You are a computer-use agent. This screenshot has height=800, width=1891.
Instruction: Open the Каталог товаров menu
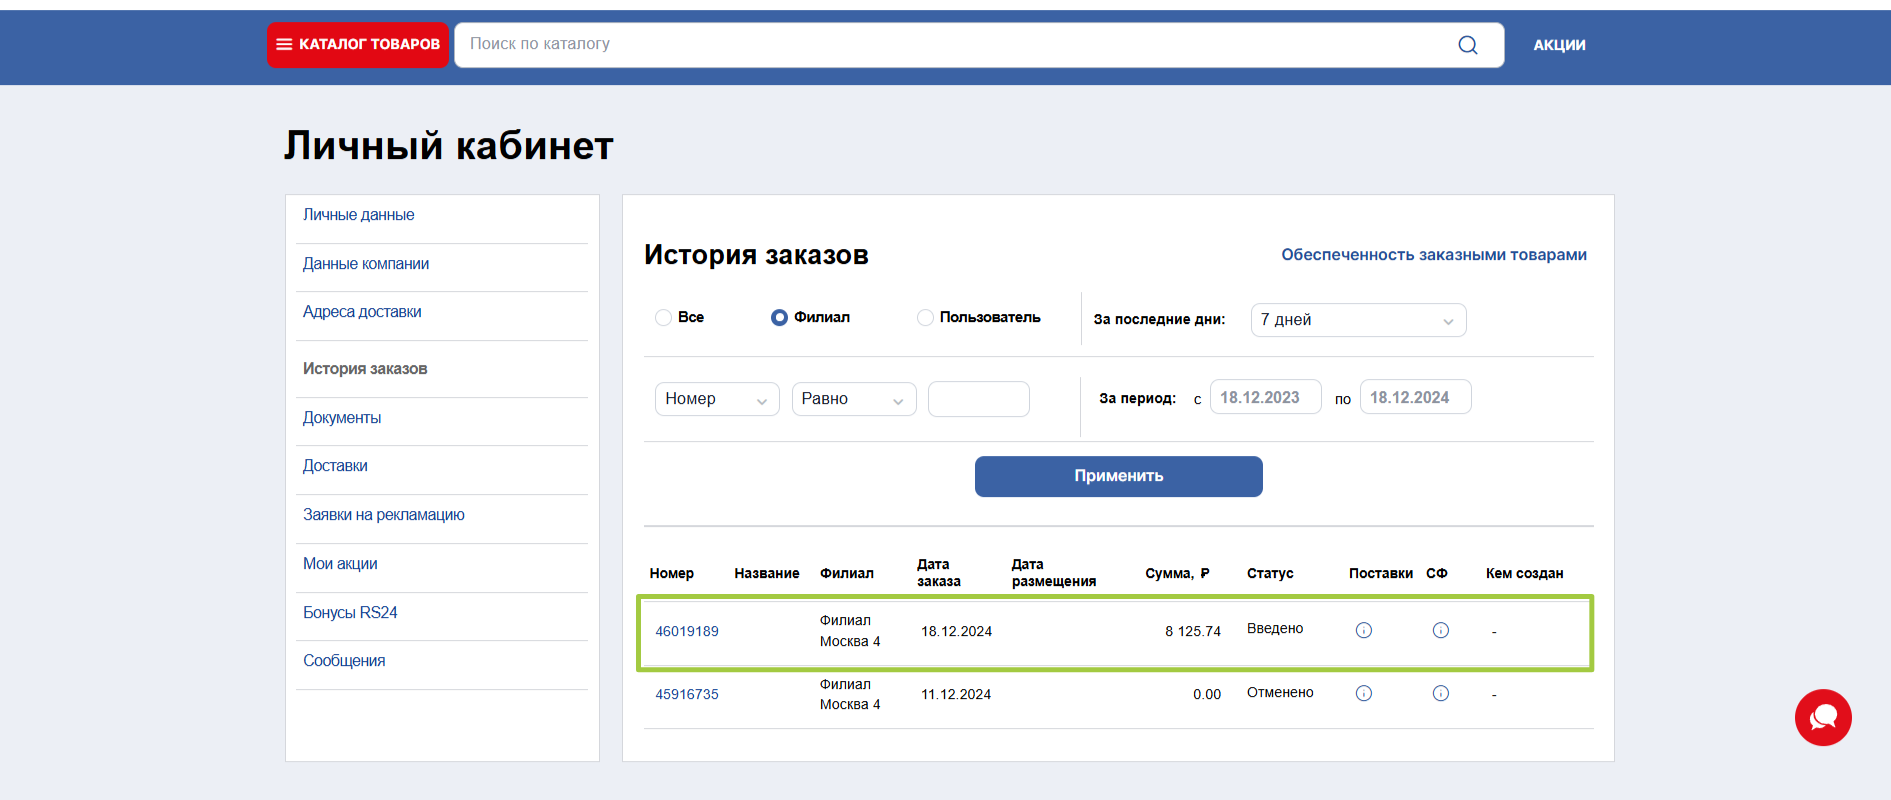pyautogui.click(x=358, y=45)
